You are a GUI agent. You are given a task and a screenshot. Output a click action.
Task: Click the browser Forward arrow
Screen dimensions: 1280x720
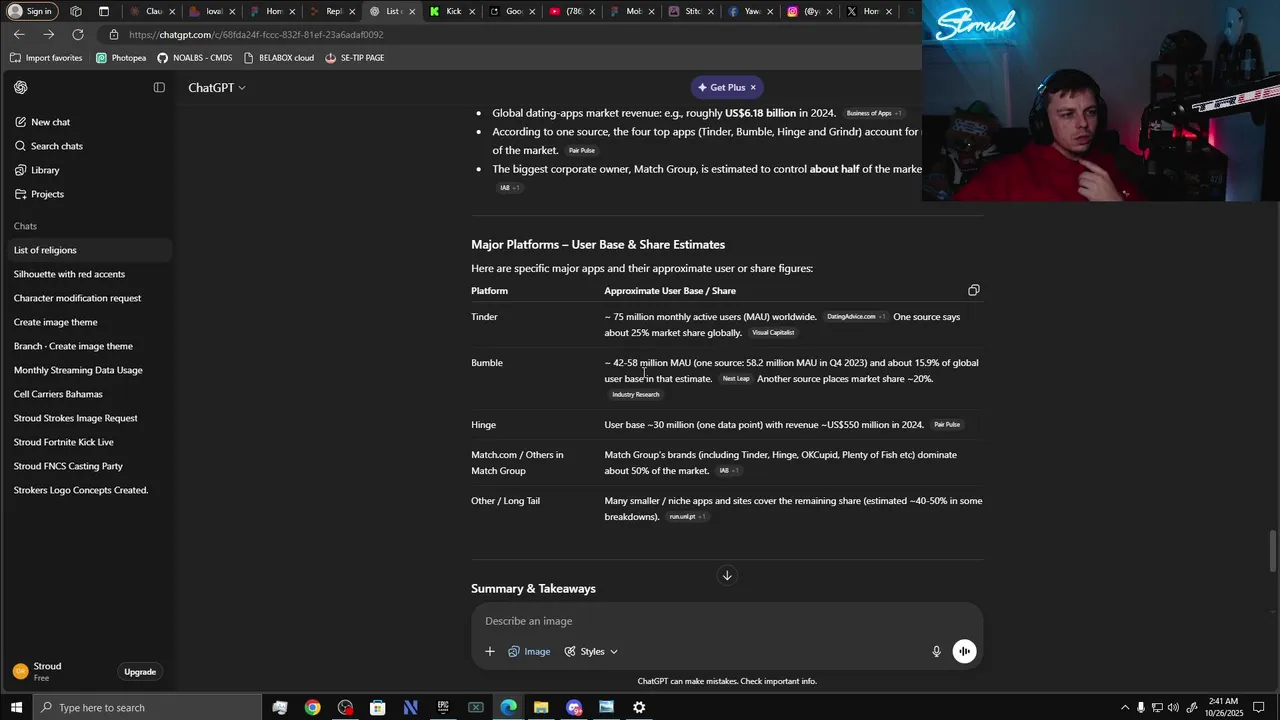point(48,34)
